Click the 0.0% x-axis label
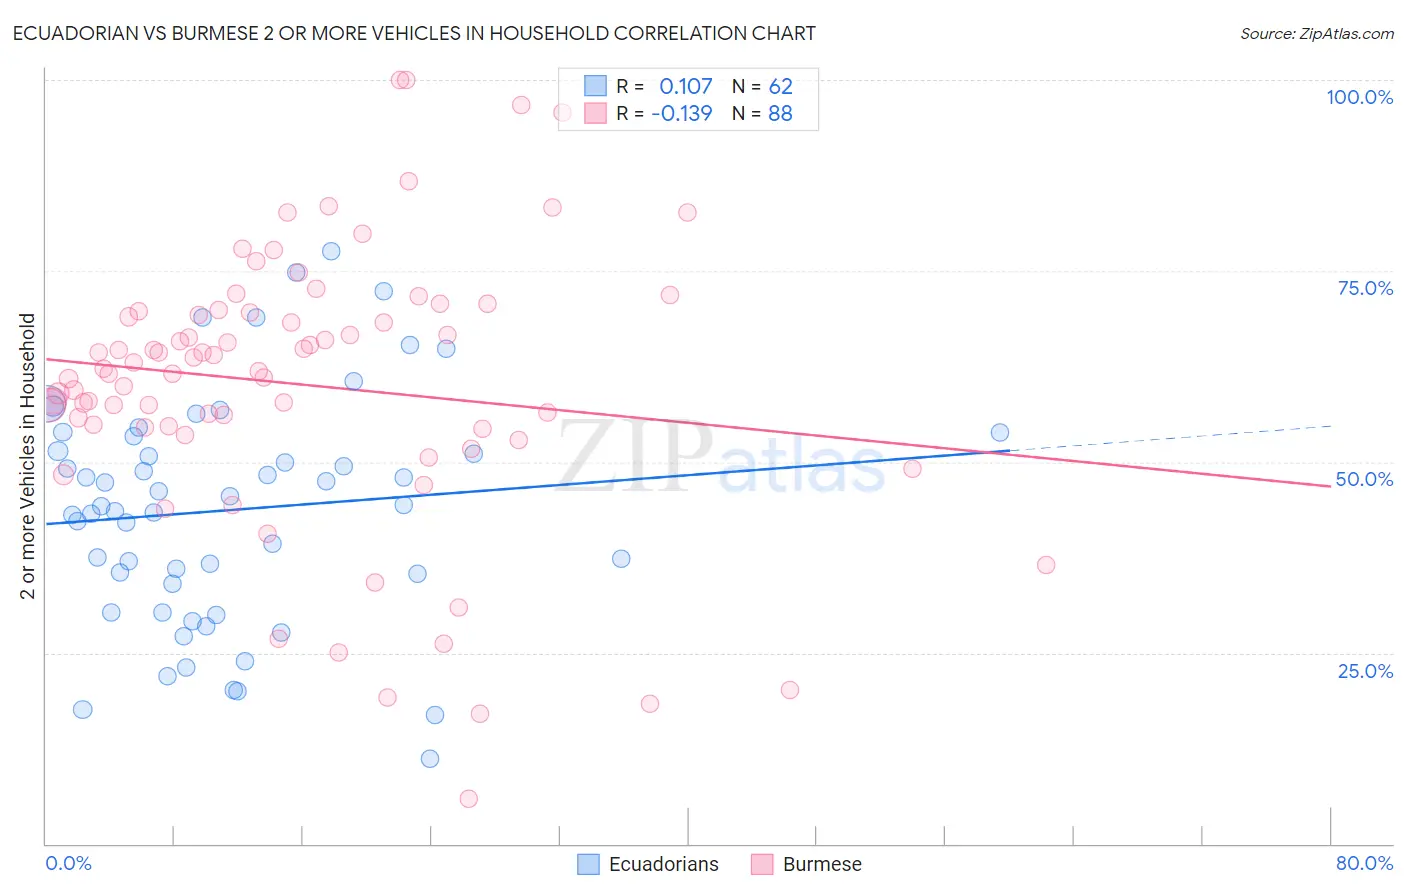This screenshot has height=892, width=1406. point(68,863)
